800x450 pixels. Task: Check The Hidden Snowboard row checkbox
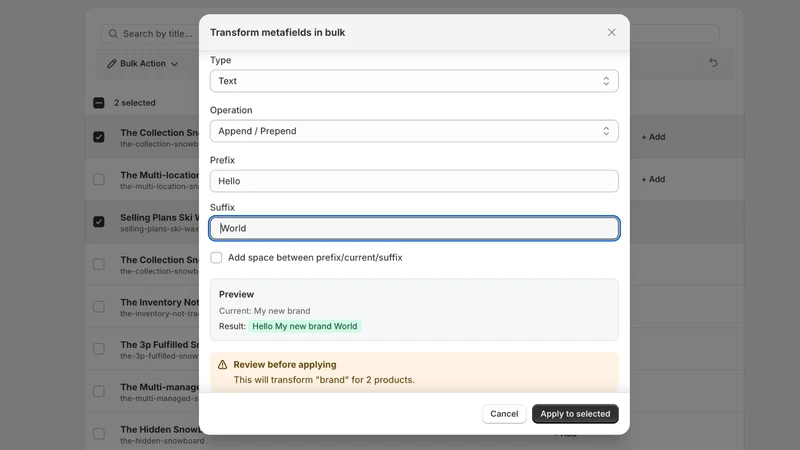(x=99, y=433)
